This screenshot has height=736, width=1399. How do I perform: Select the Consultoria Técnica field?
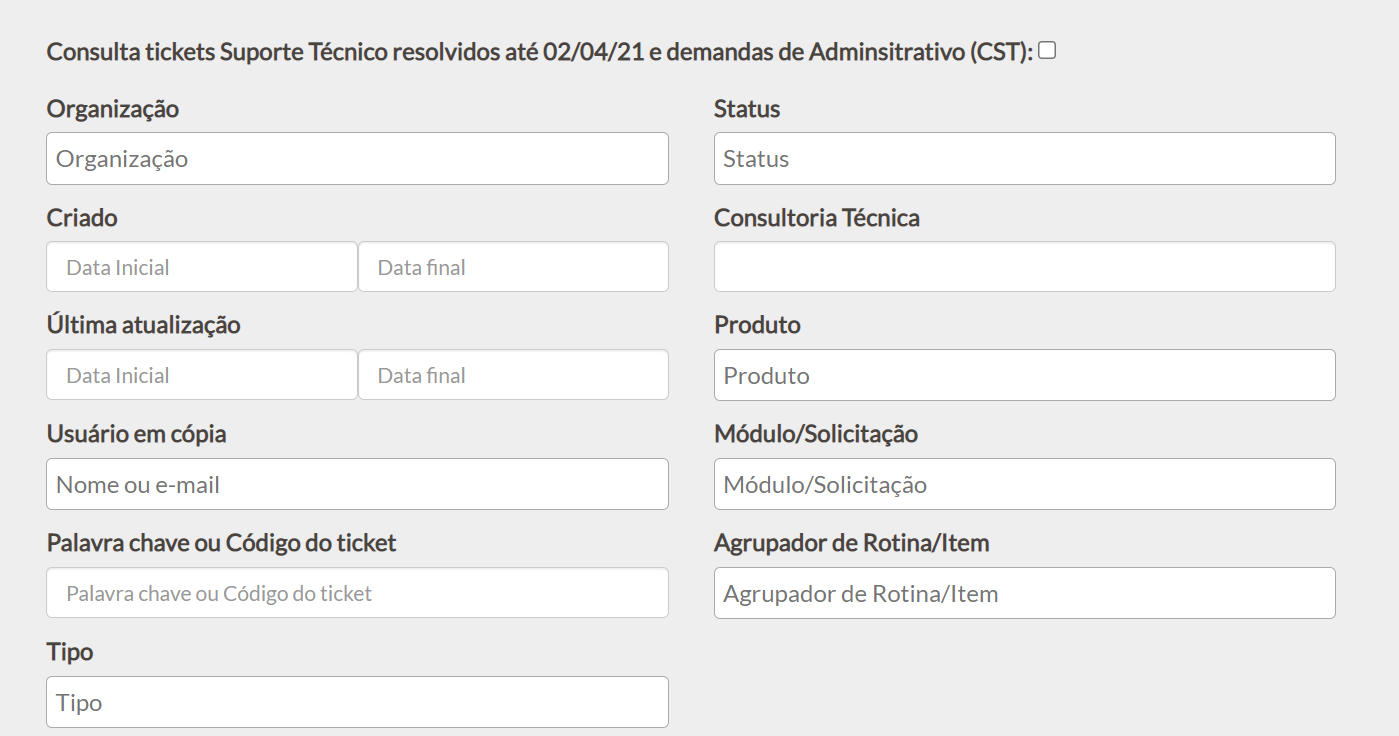tap(1023, 266)
